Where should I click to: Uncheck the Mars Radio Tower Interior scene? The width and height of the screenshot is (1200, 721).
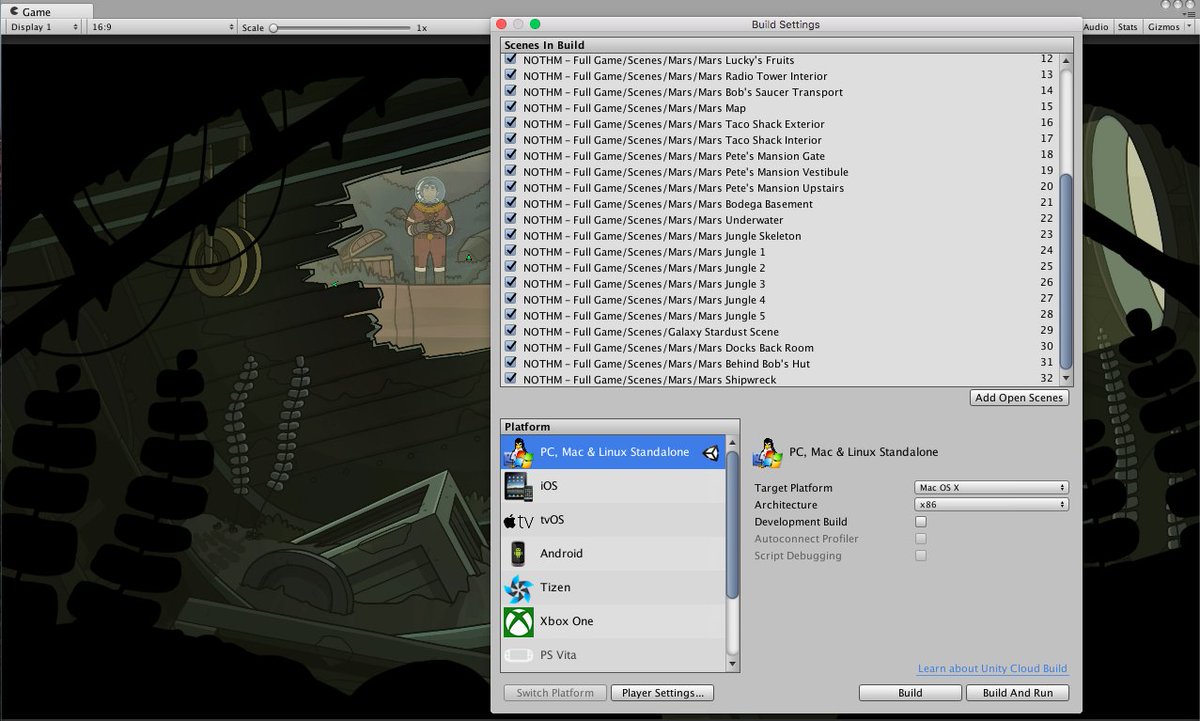[x=511, y=76]
